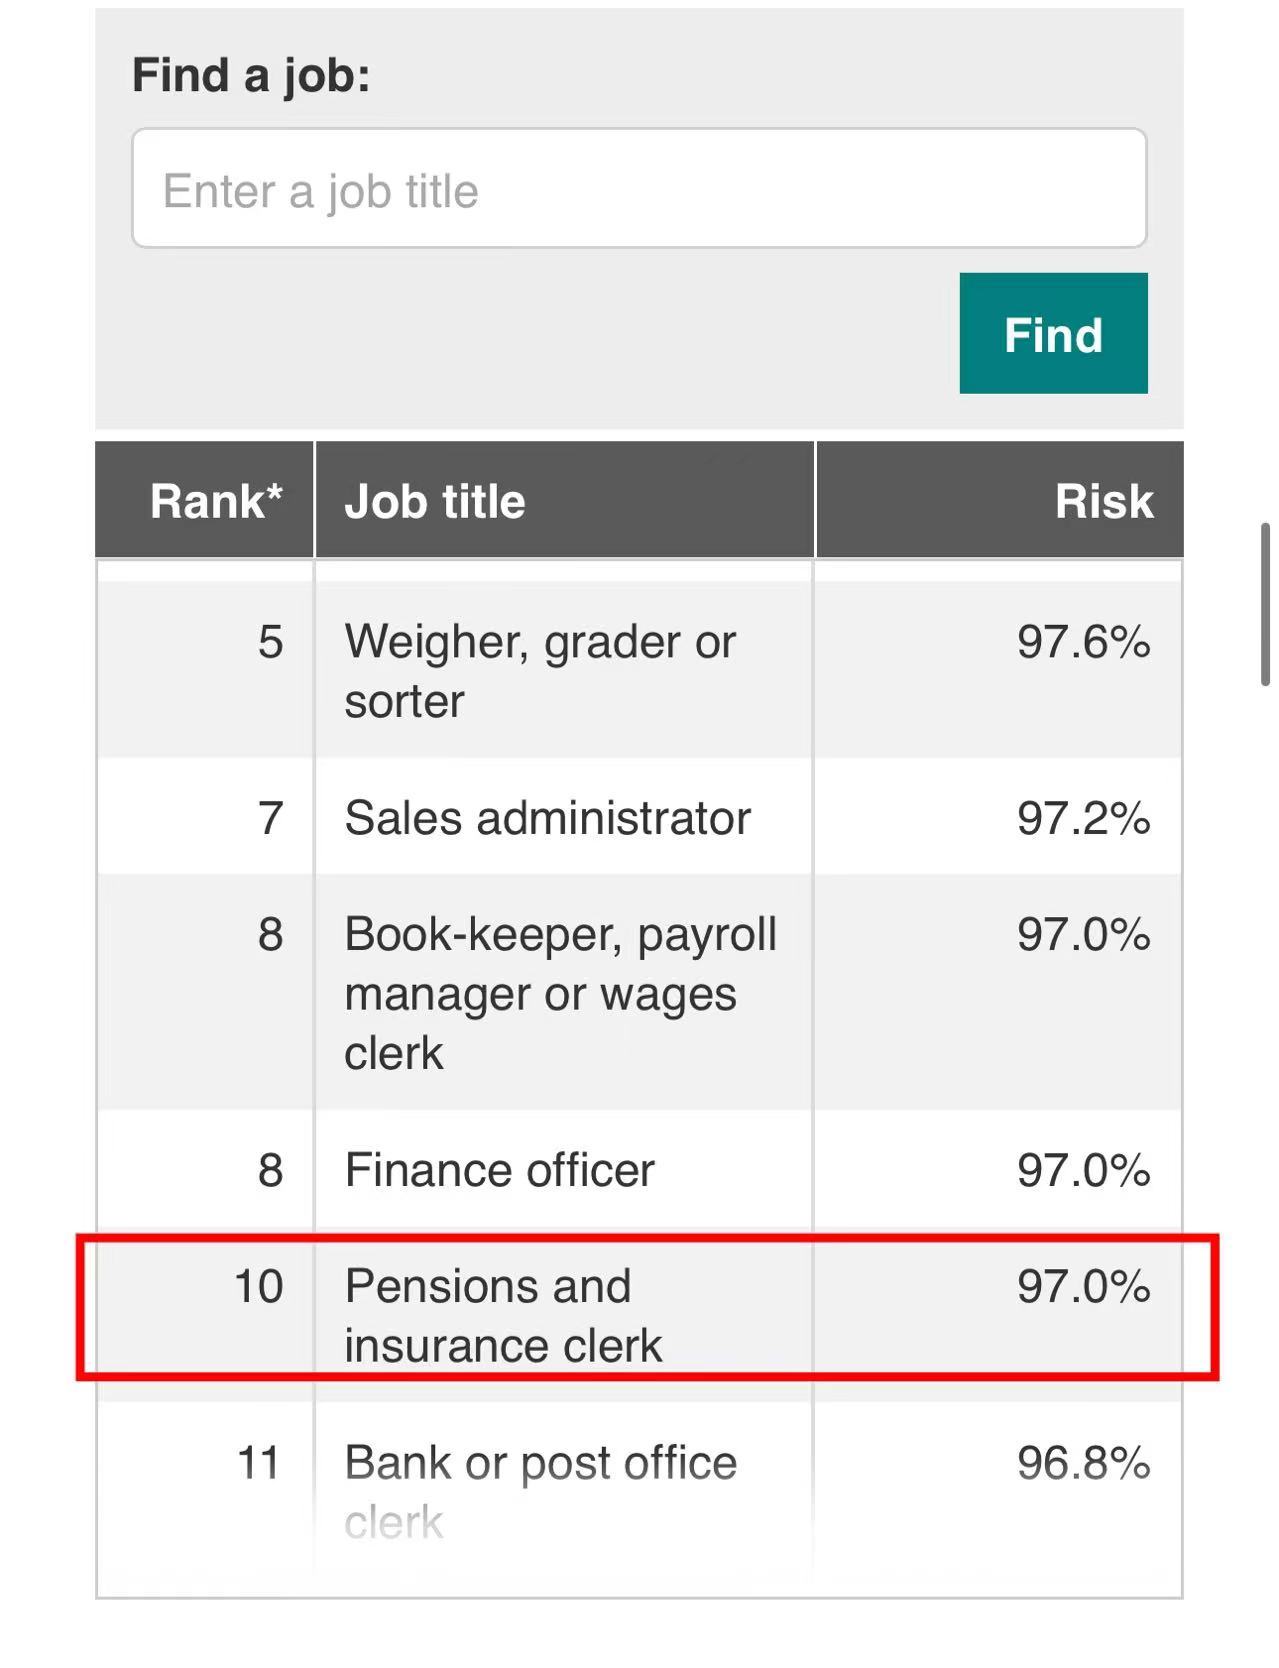Select the Bank or post office clerk row
The width and height of the screenshot is (1279, 1668).
pyautogui.click(x=540, y=1490)
